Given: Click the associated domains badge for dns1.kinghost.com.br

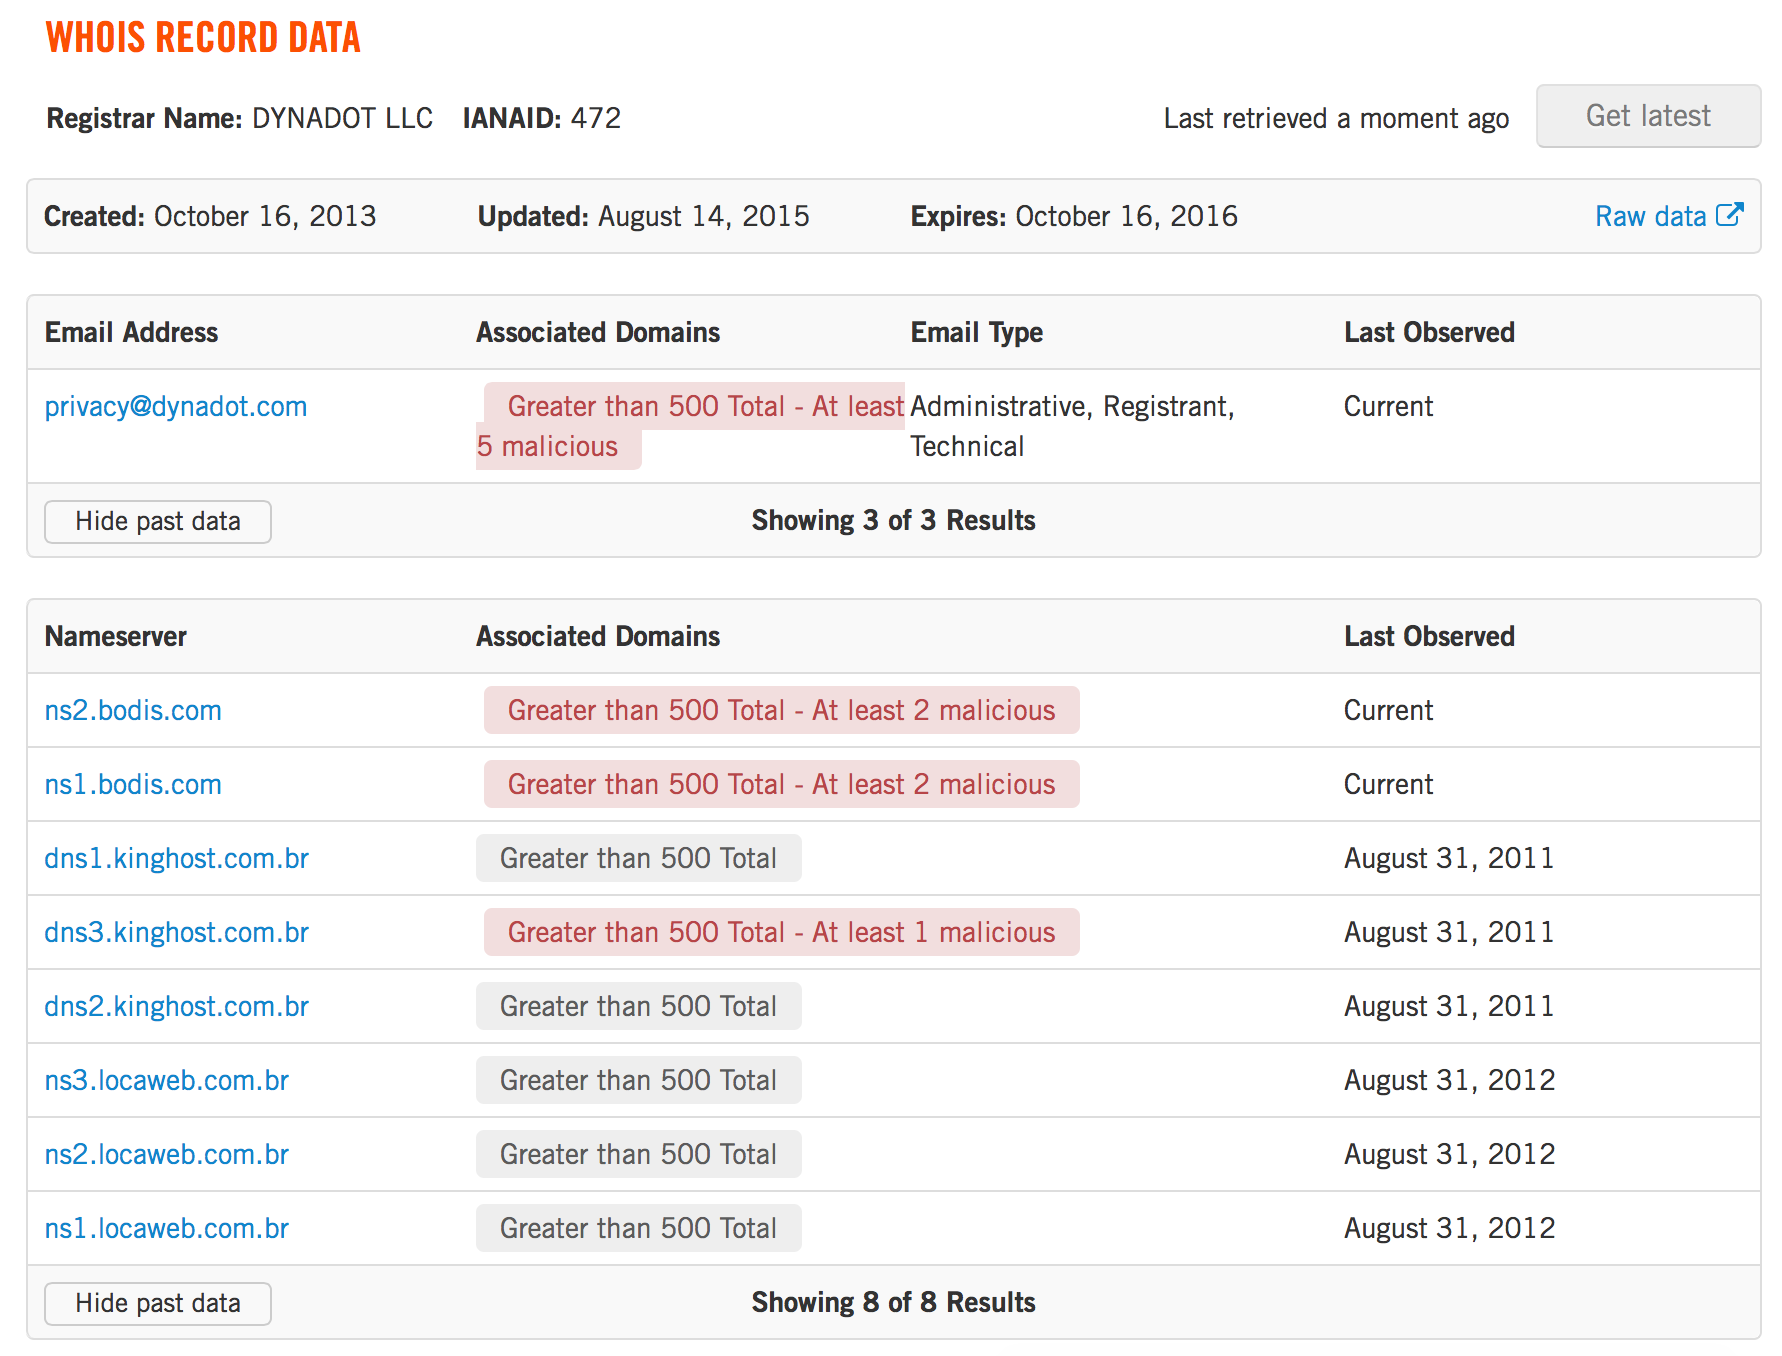Looking at the screenshot, I should (638, 859).
